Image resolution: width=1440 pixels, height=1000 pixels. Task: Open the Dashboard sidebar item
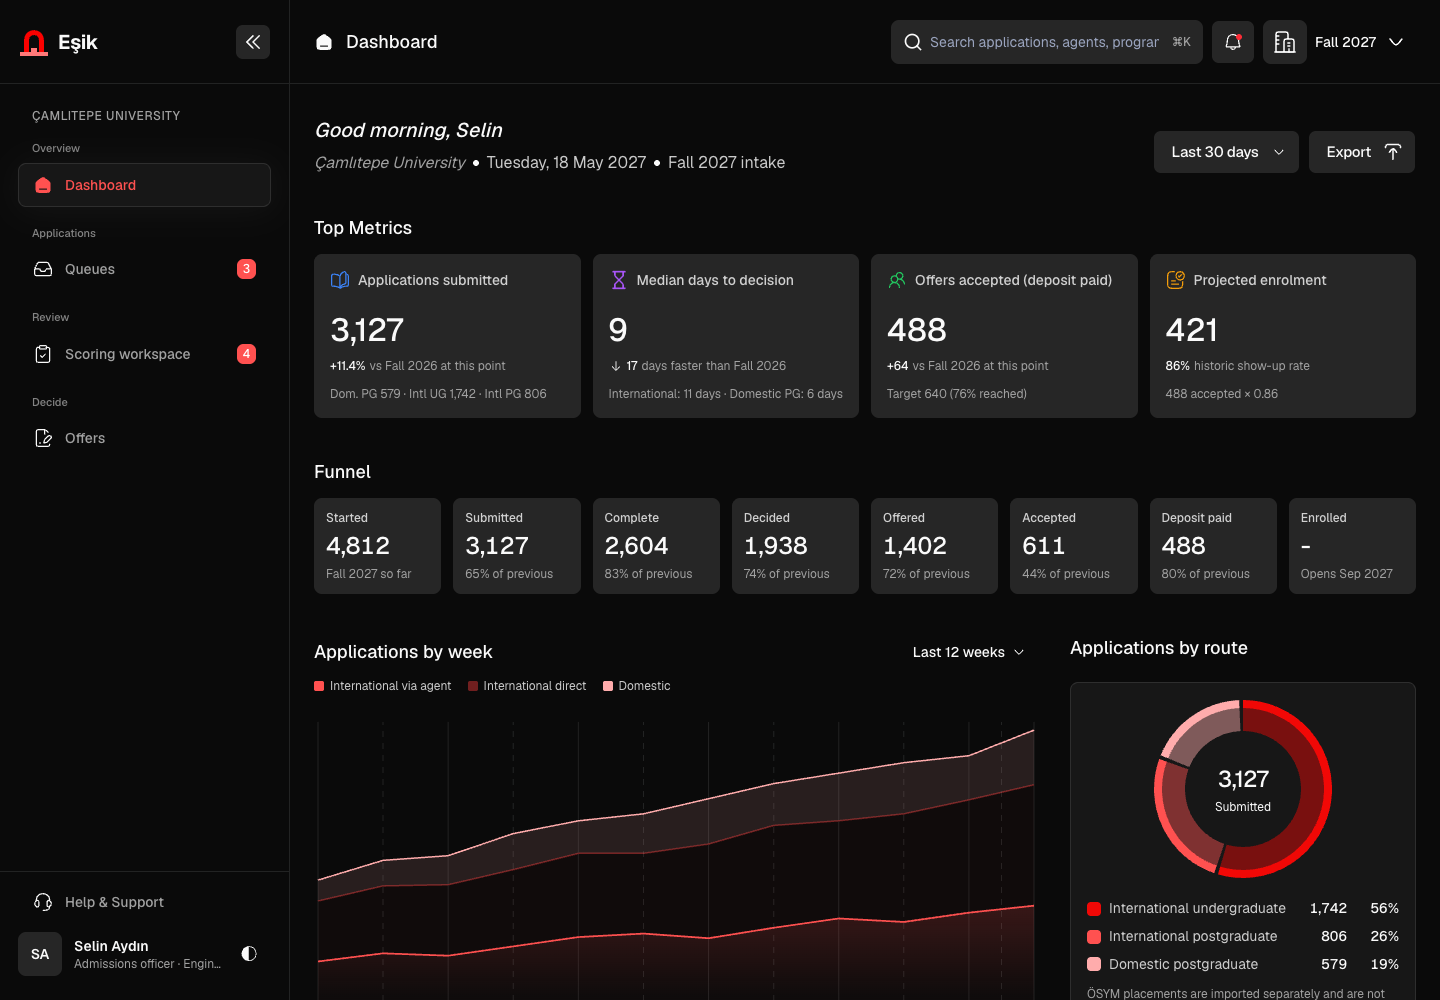click(x=144, y=185)
